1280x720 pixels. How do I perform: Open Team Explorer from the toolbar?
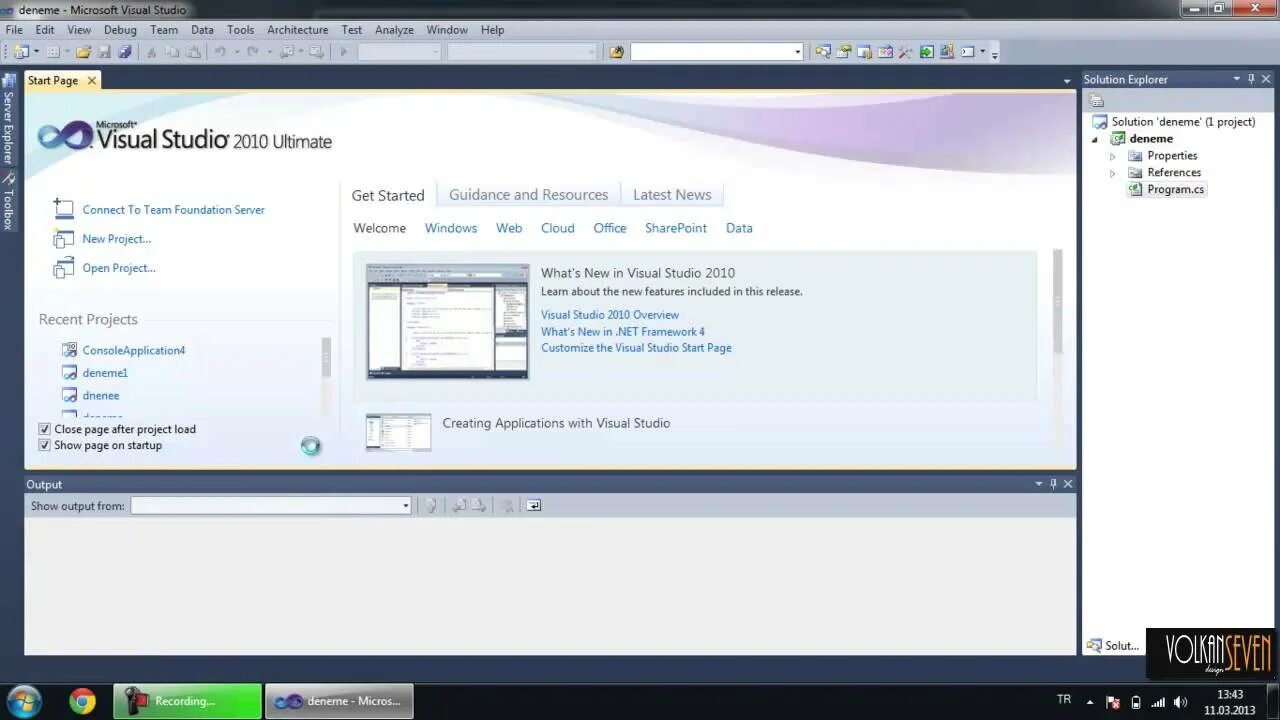(x=864, y=52)
